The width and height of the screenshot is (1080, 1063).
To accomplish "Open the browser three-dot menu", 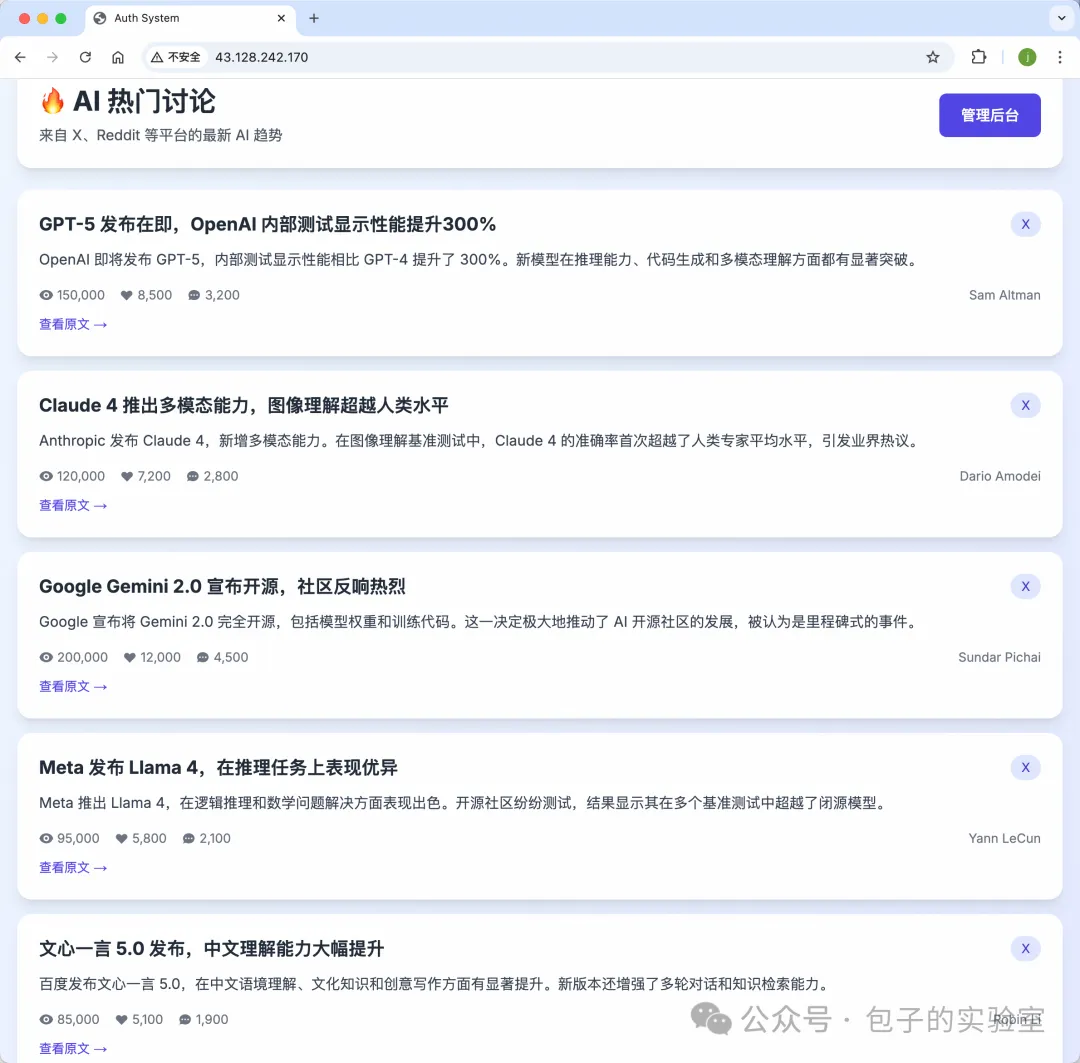I will tap(1059, 57).
